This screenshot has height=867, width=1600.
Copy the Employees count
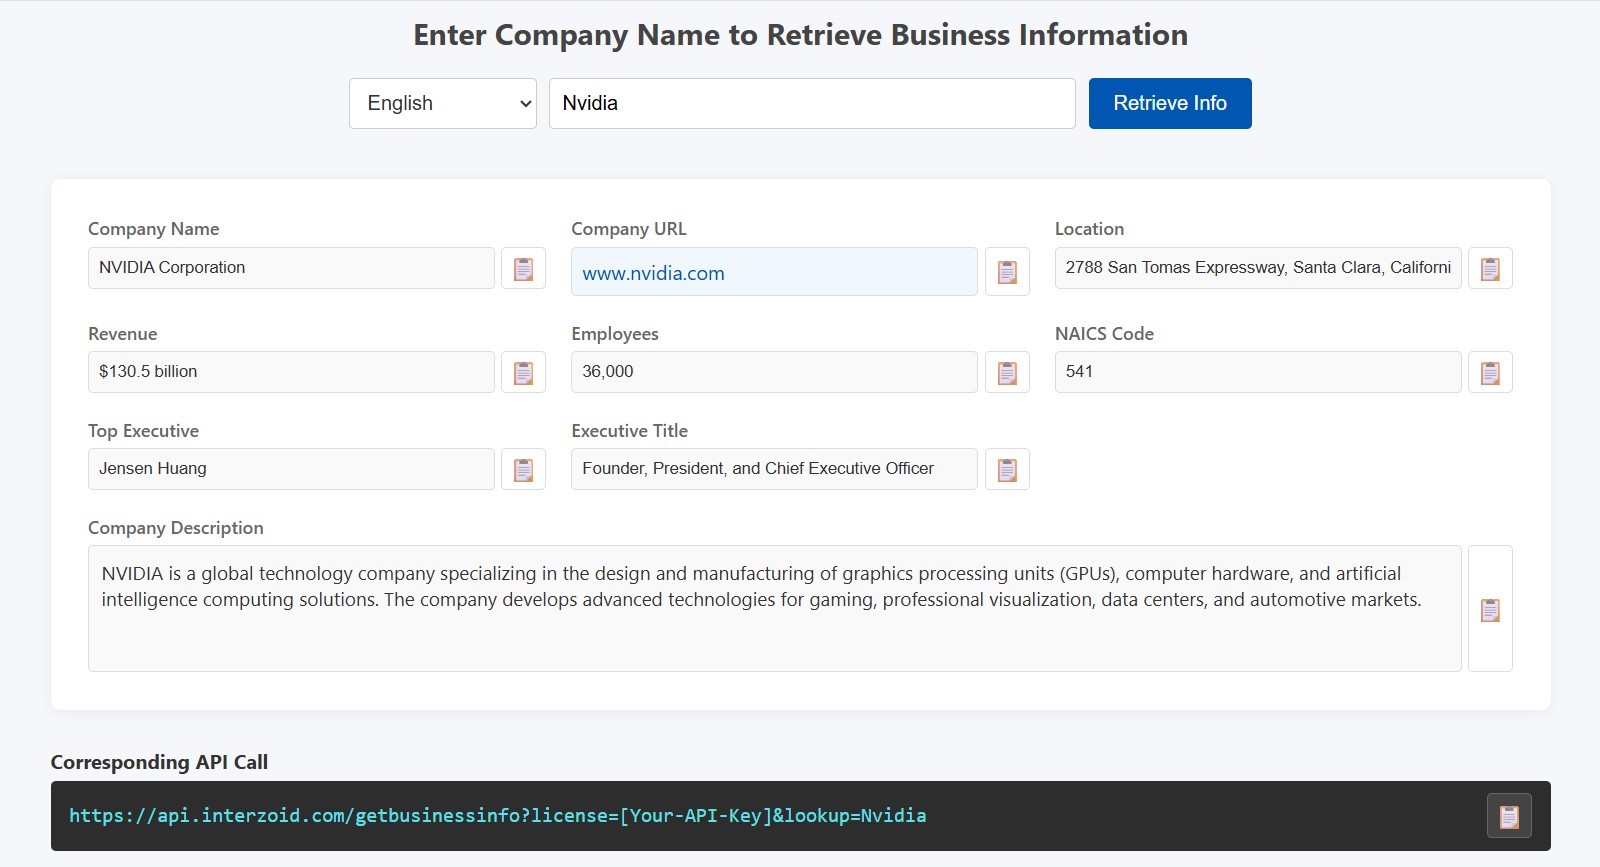(x=1007, y=372)
